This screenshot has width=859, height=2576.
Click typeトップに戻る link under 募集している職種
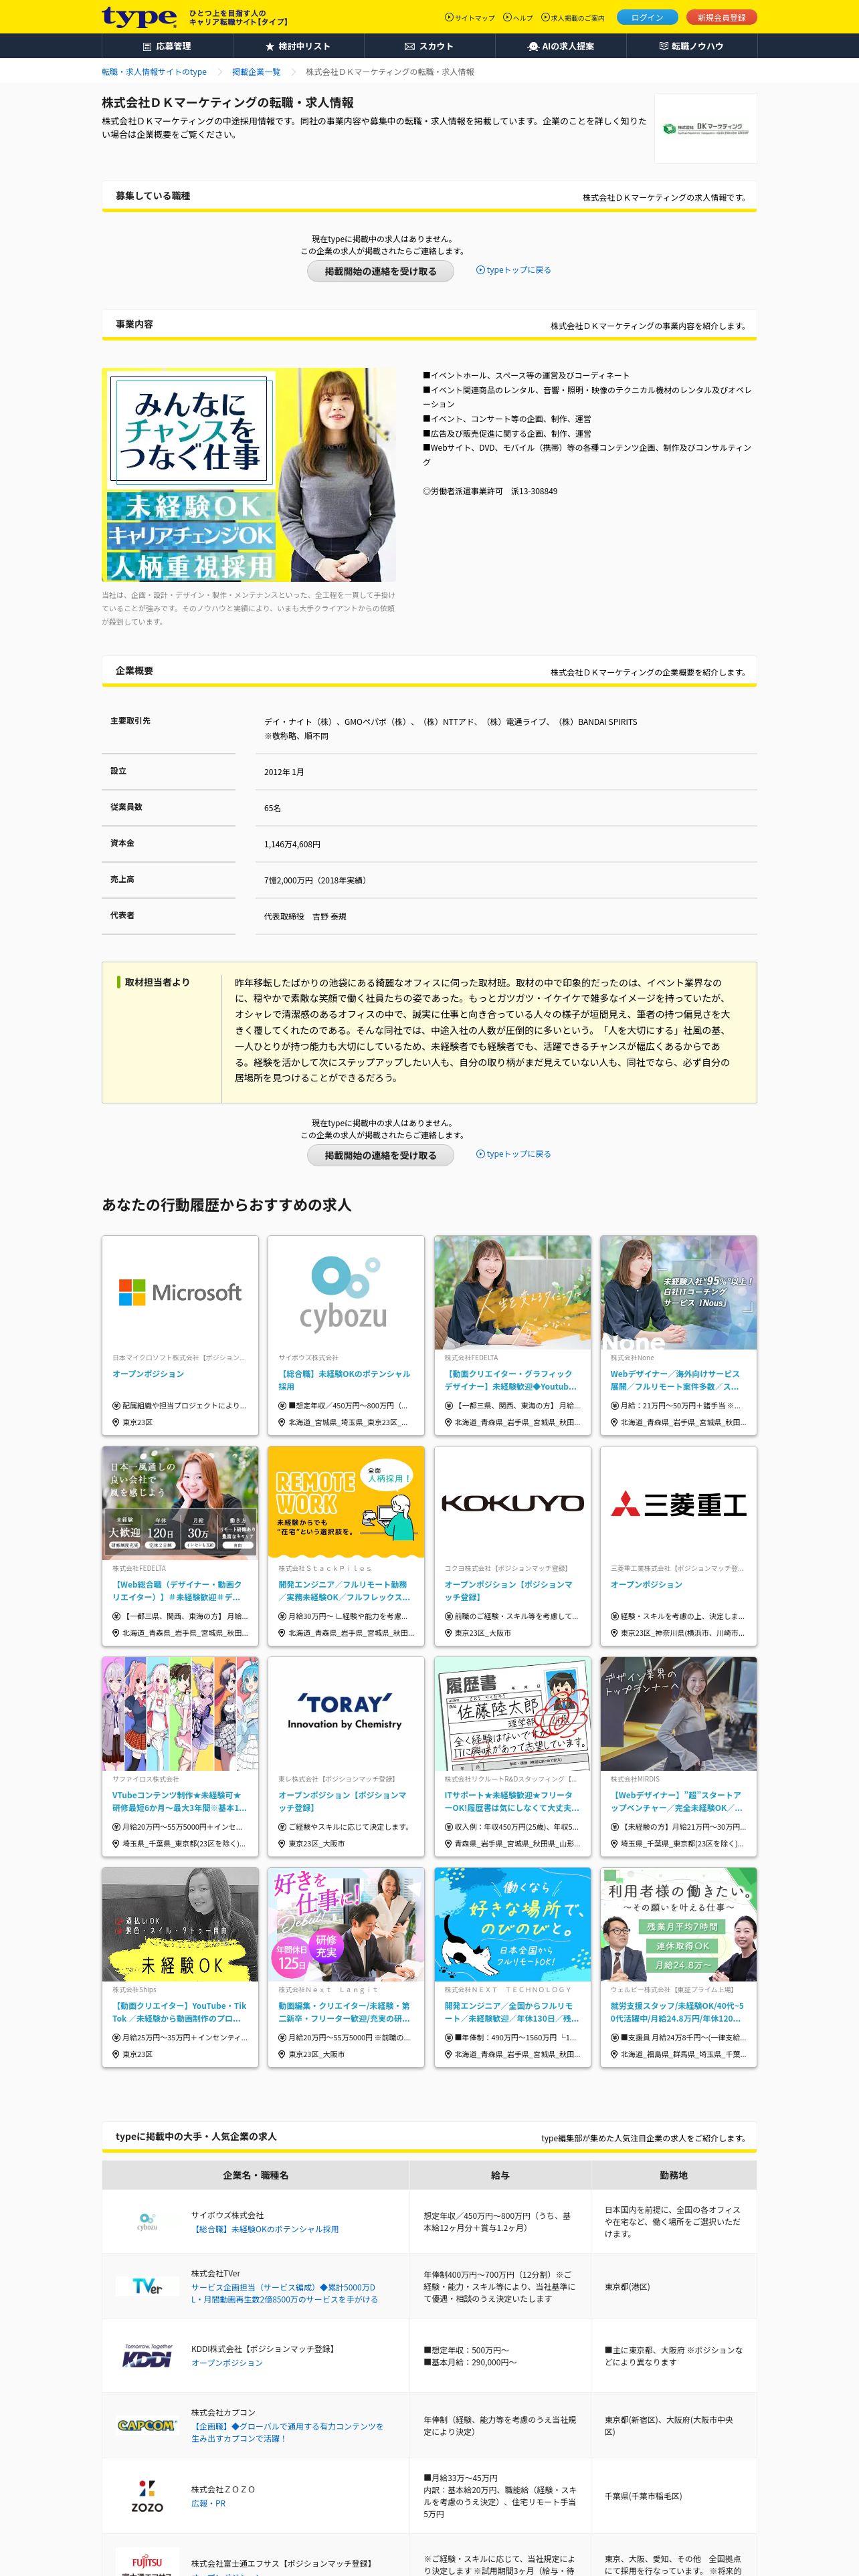pyautogui.click(x=513, y=270)
